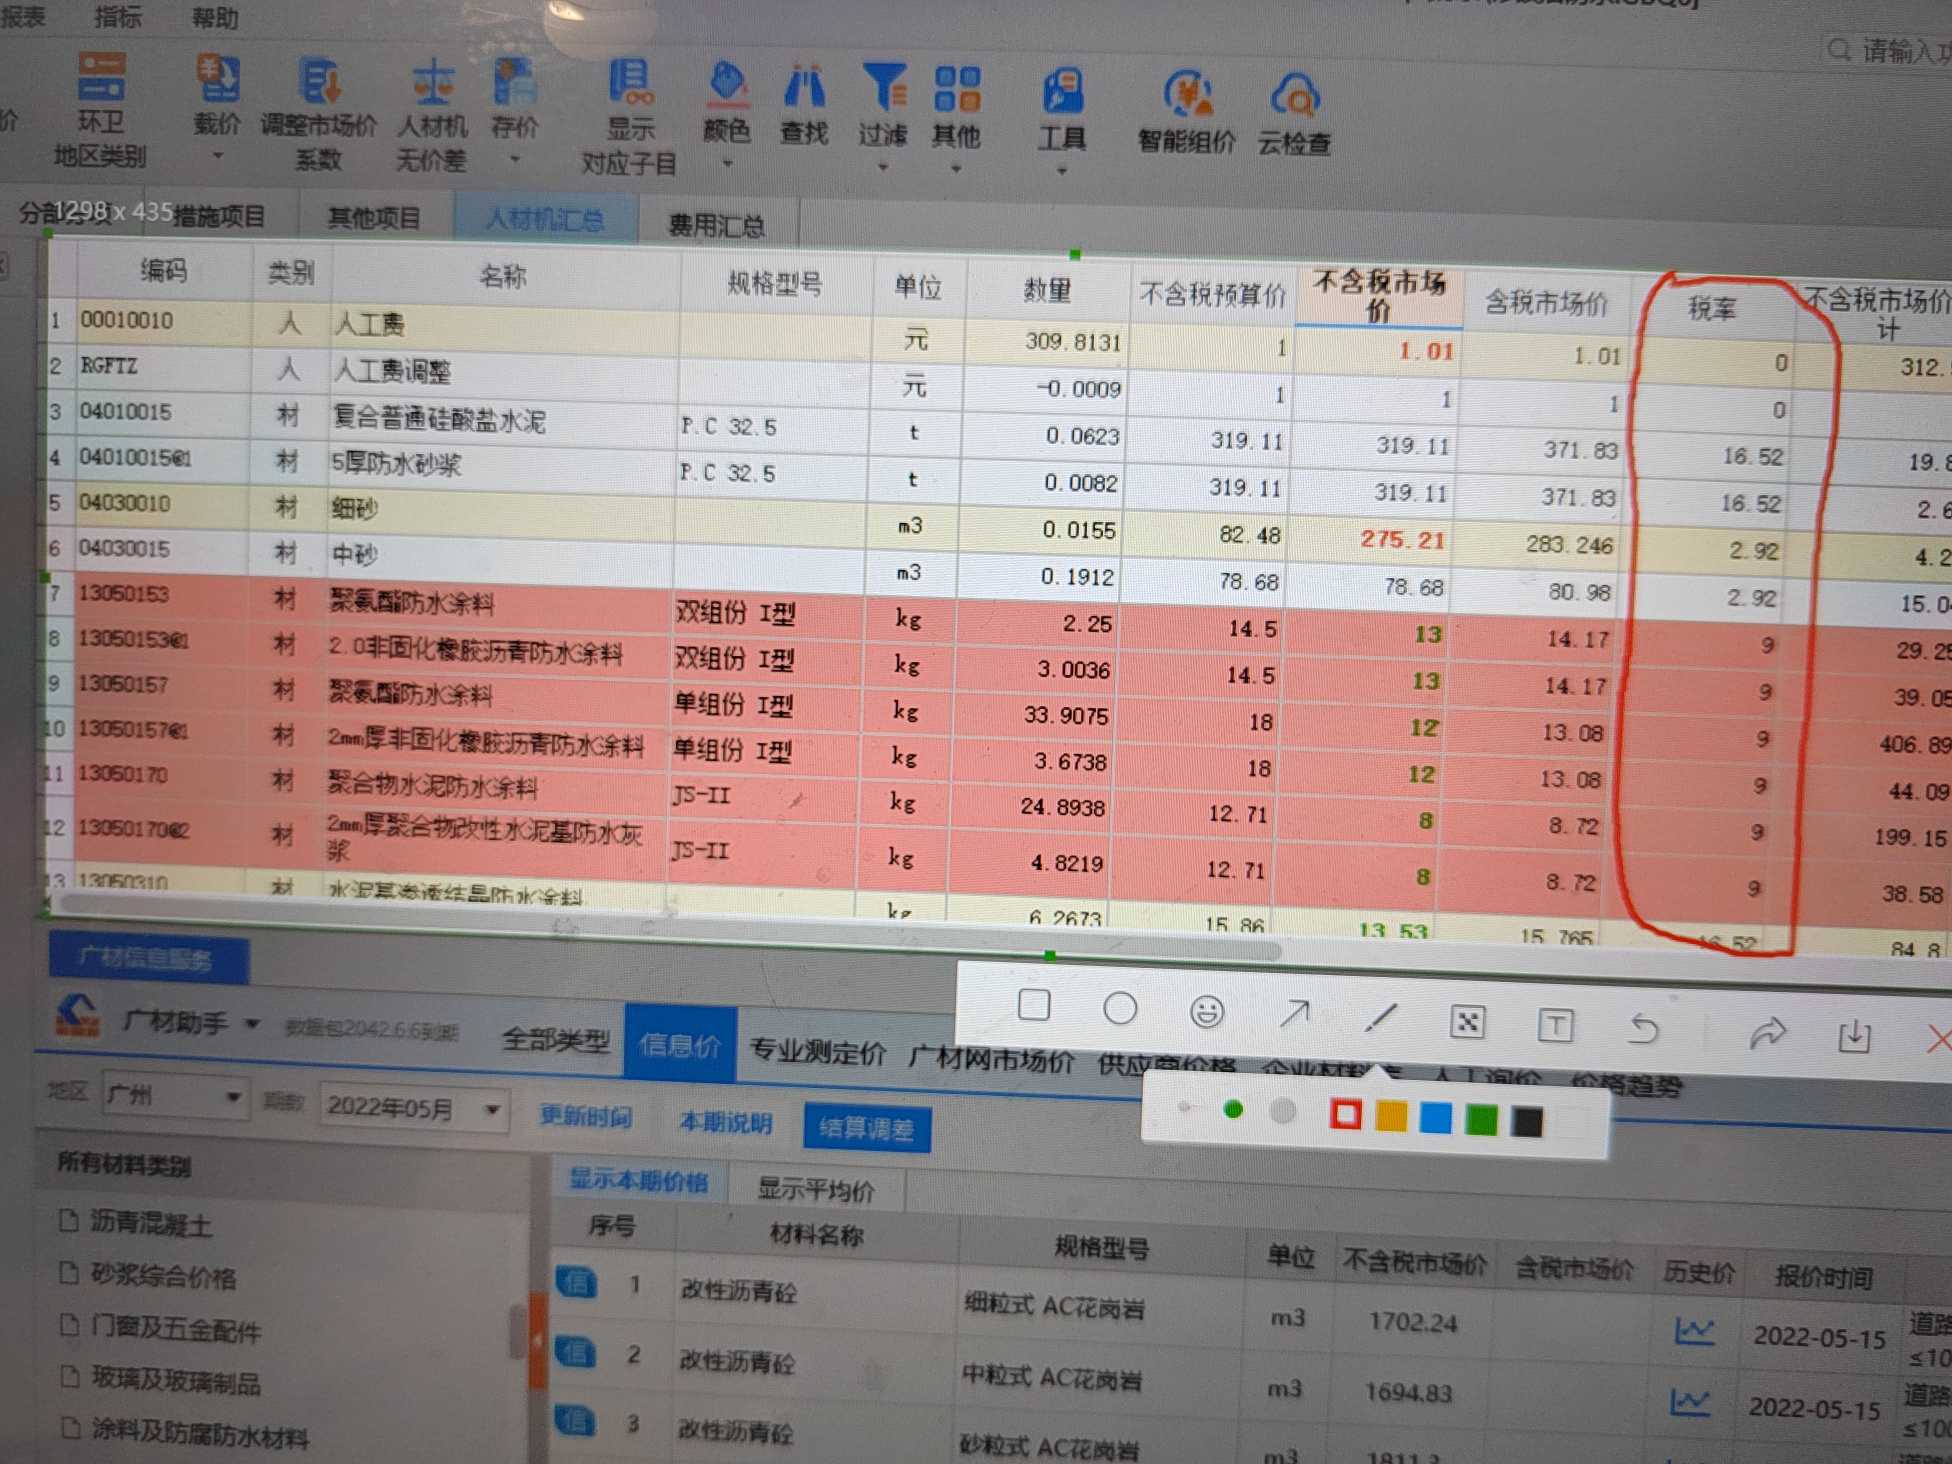Pick blue annotation color
This screenshot has width=1952, height=1464.
coord(1436,1118)
